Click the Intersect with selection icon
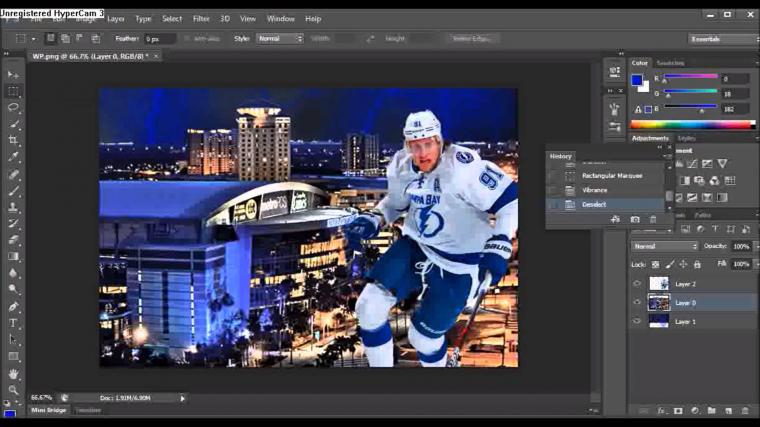The height and width of the screenshot is (427, 760). tap(95, 38)
